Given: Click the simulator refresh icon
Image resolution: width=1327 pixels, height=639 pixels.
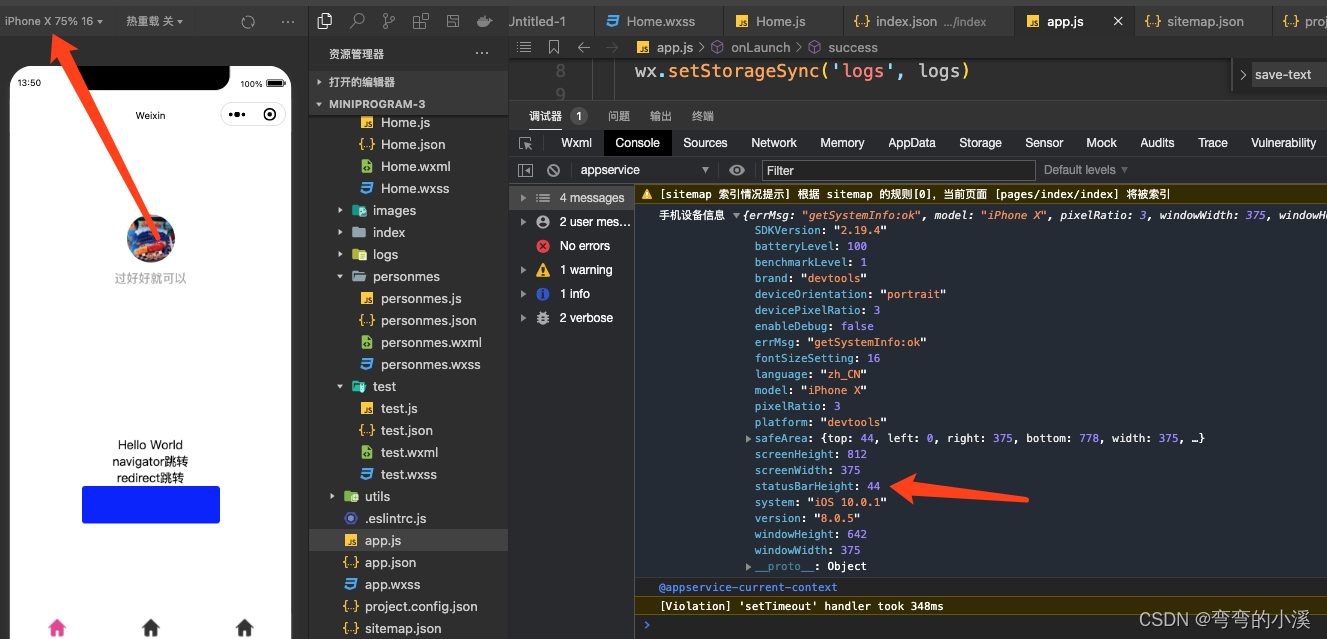Looking at the screenshot, I should tap(248, 21).
